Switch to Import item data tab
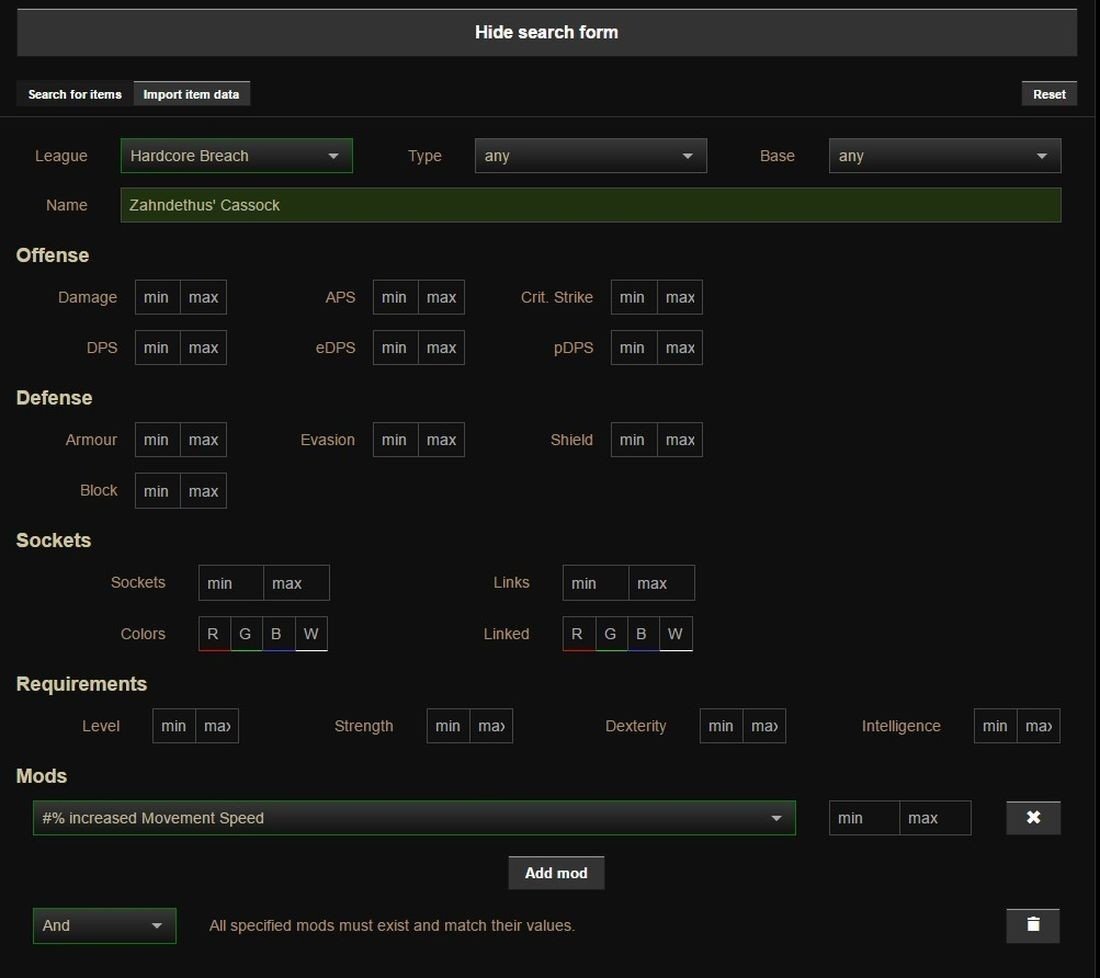This screenshot has width=1100, height=978. click(192, 94)
